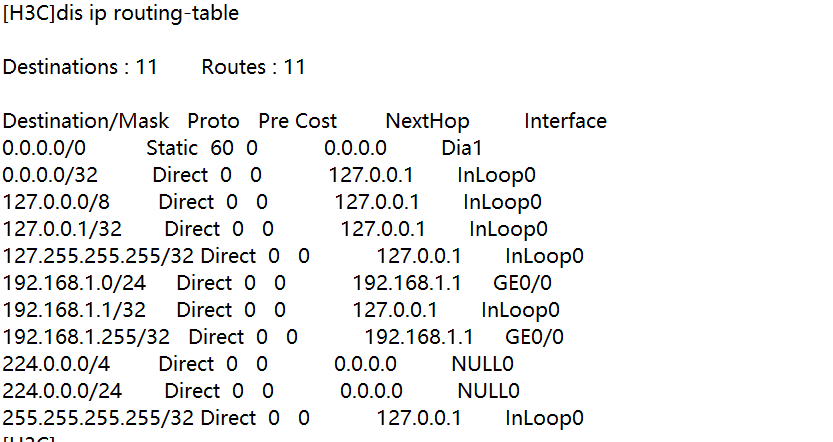Click the 'Routes : 11' summary text
The width and height of the screenshot is (833, 442).
point(253,68)
